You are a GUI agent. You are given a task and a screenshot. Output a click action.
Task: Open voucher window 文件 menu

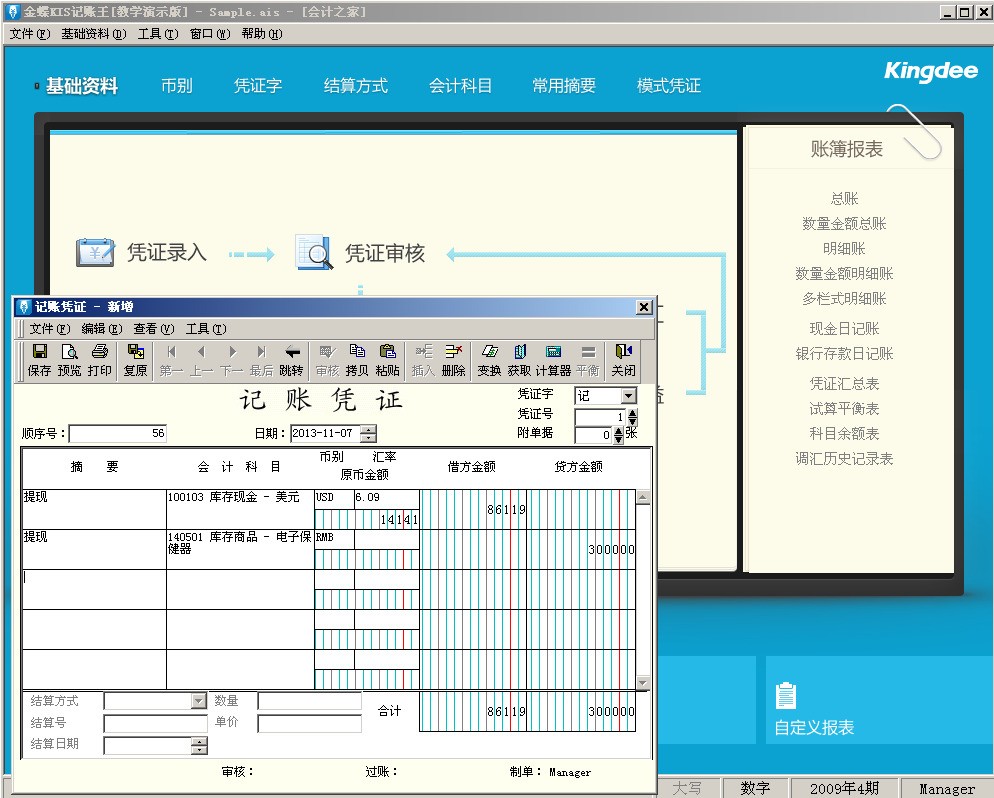[x=50, y=328]
